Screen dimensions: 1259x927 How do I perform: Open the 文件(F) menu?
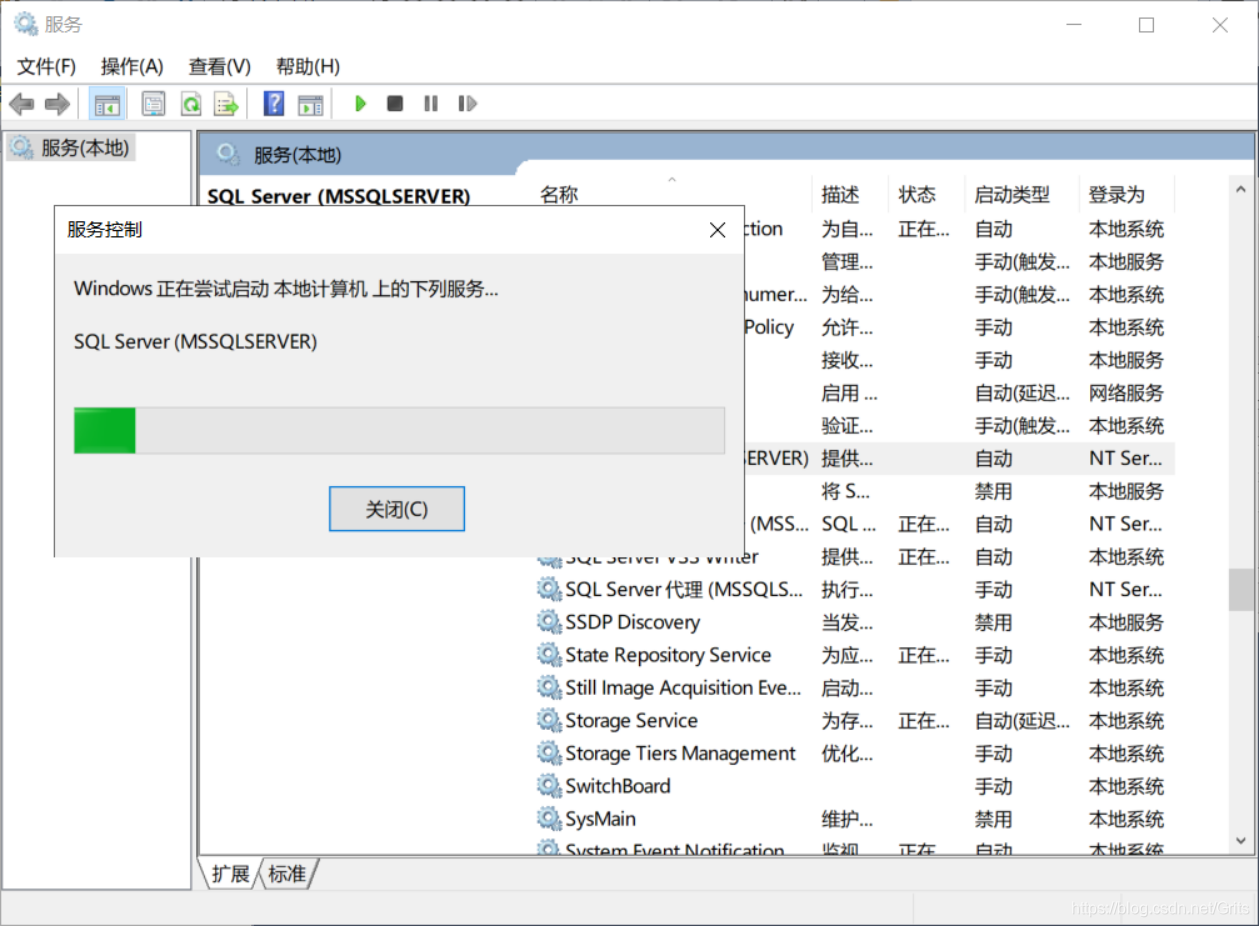click(x=46, y=67)
